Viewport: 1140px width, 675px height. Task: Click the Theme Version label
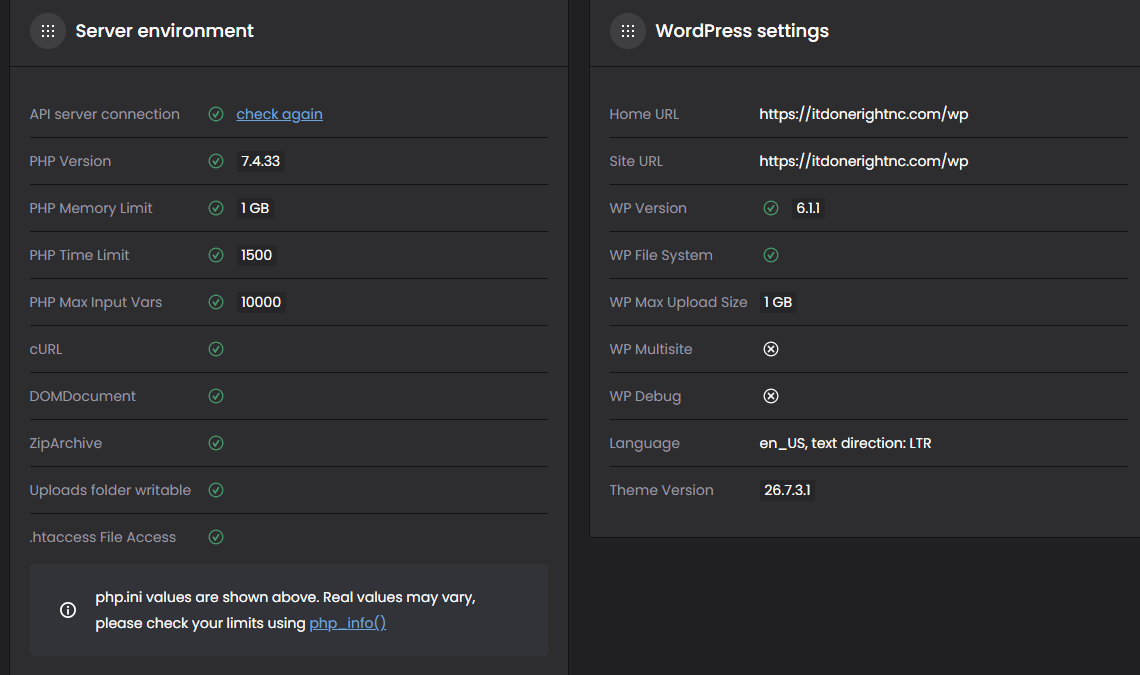click(662, 490)
